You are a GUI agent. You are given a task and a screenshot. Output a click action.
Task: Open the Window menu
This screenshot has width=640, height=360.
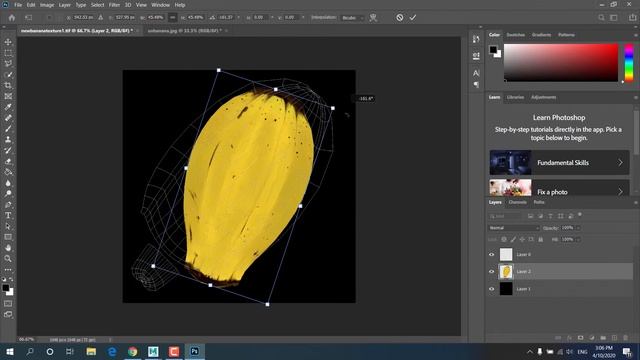160,5
